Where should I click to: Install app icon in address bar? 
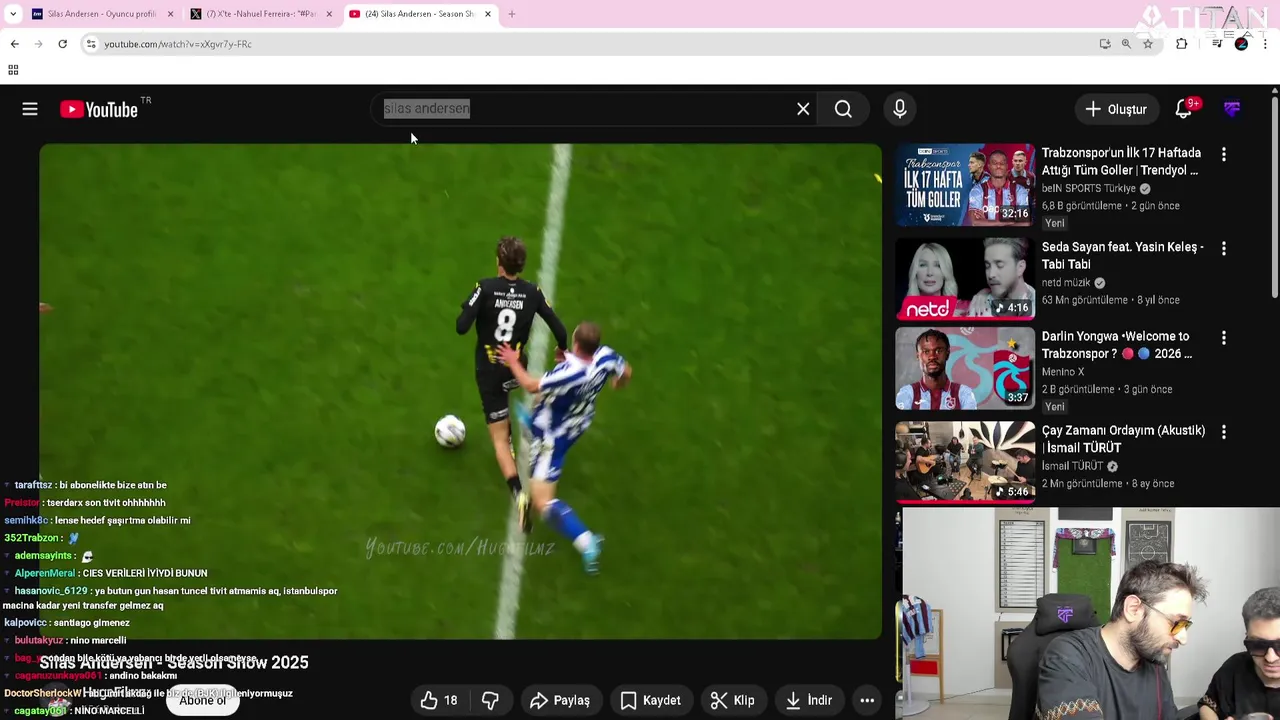(1105, 44)
